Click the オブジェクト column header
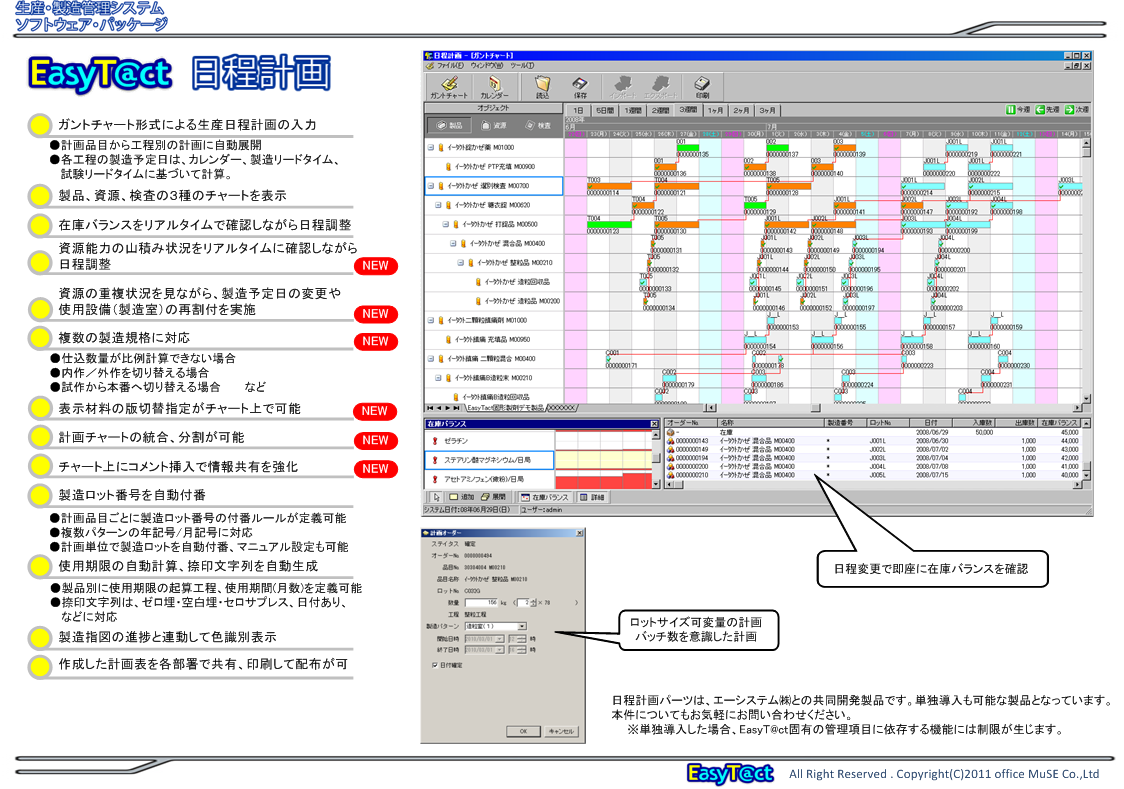The width and height of the screenshot is (1124, 789). pyautogui.click(x=493, y=108)
